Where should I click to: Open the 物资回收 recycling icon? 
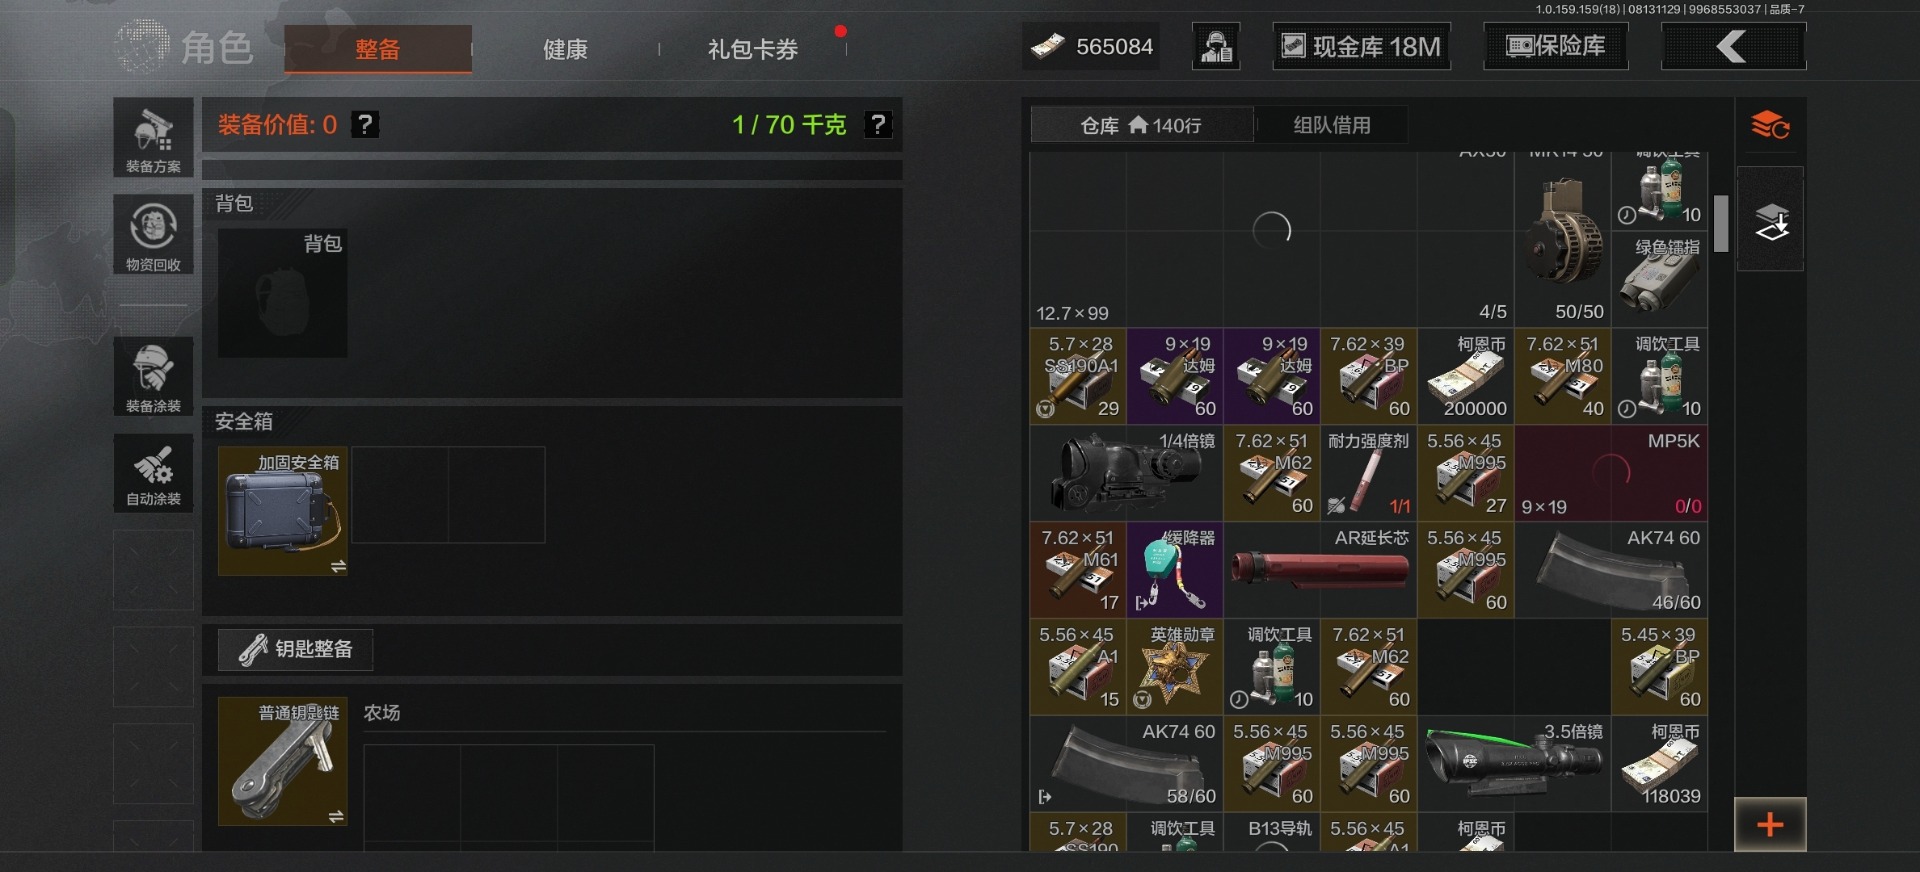pyautogui.click(x=153, y=235)
